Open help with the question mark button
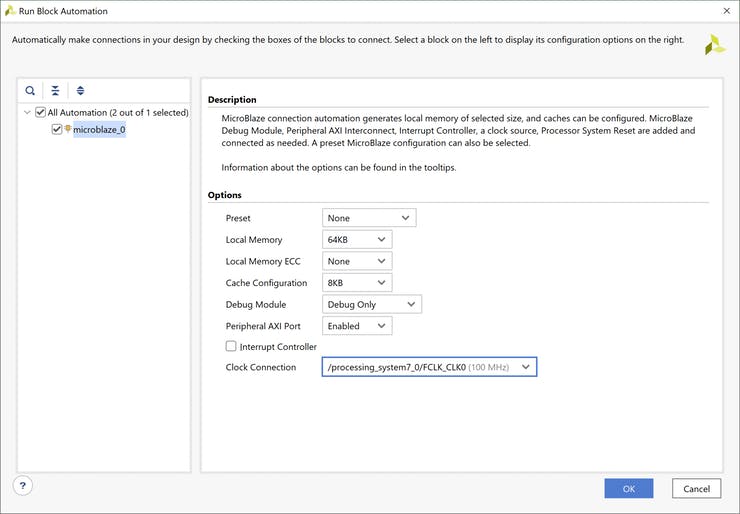This screenshot has height=514, width=740. (x=23, y=486)
